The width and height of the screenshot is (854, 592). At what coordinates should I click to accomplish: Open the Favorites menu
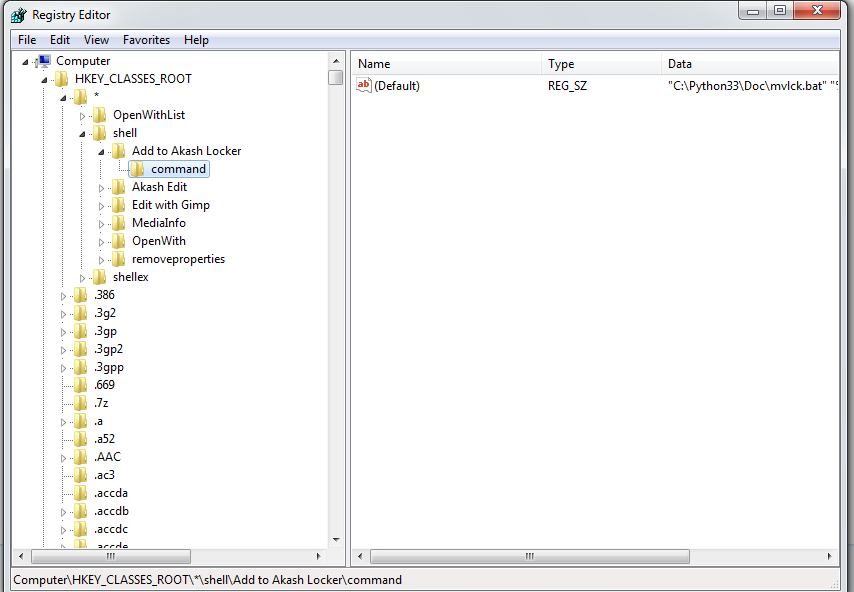point(146,40)
